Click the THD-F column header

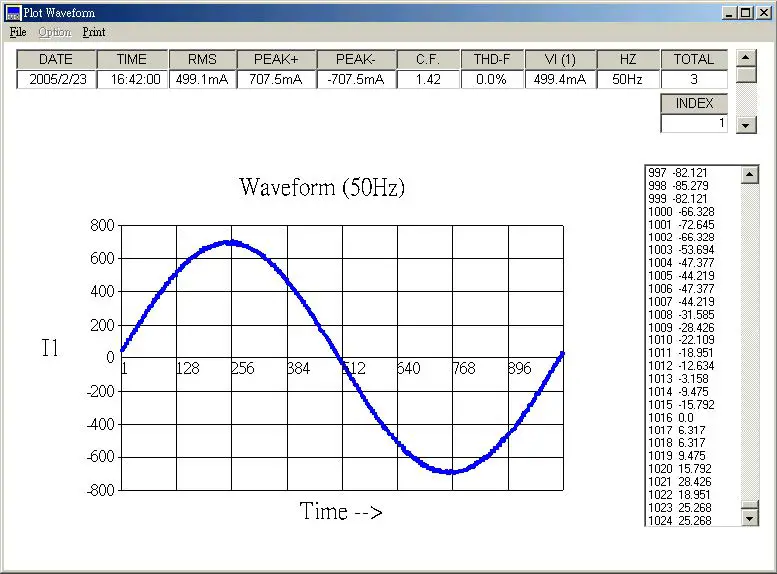(492, 59)
